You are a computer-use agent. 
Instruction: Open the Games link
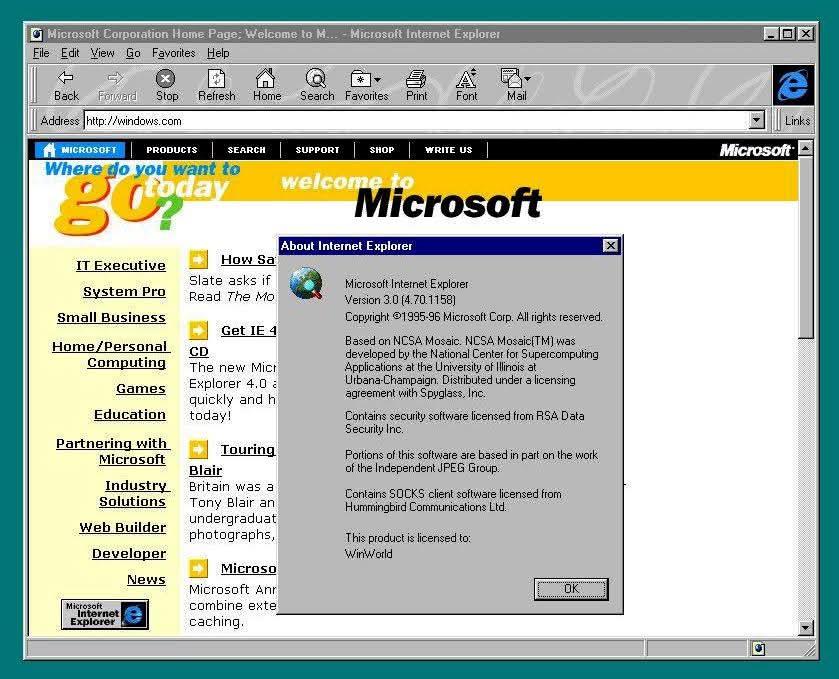tap(141, 388)
